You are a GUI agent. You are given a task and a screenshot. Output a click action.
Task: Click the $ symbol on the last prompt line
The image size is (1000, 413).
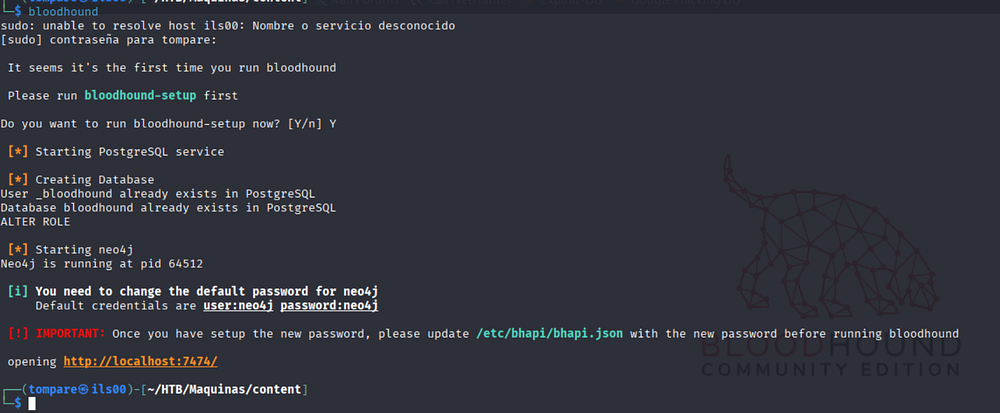(18, 403)
